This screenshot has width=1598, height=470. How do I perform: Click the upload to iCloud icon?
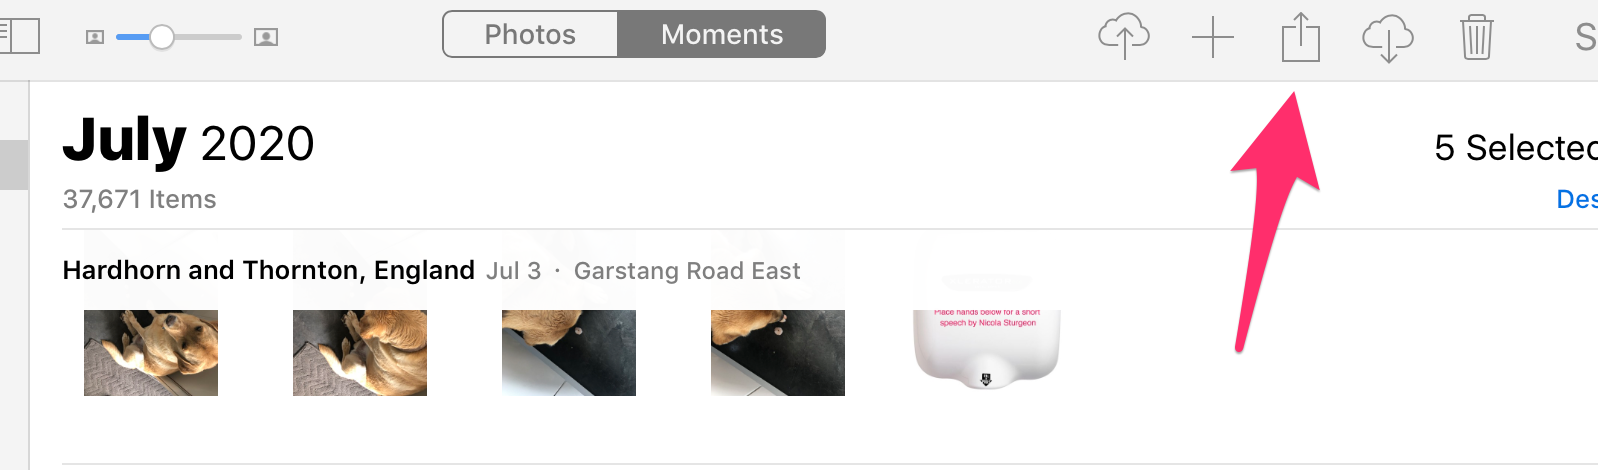[x=1124, y=36]
